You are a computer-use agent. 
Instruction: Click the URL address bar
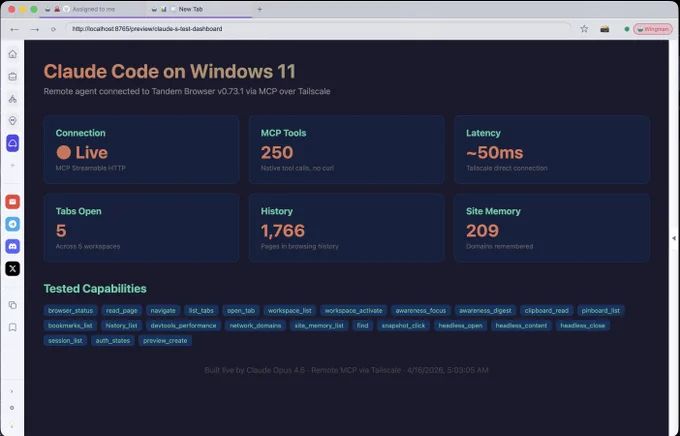click(319, 29)
